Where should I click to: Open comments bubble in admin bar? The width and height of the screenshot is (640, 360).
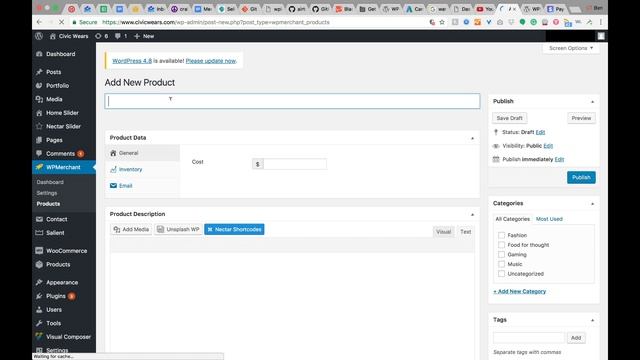click(121, 36)
